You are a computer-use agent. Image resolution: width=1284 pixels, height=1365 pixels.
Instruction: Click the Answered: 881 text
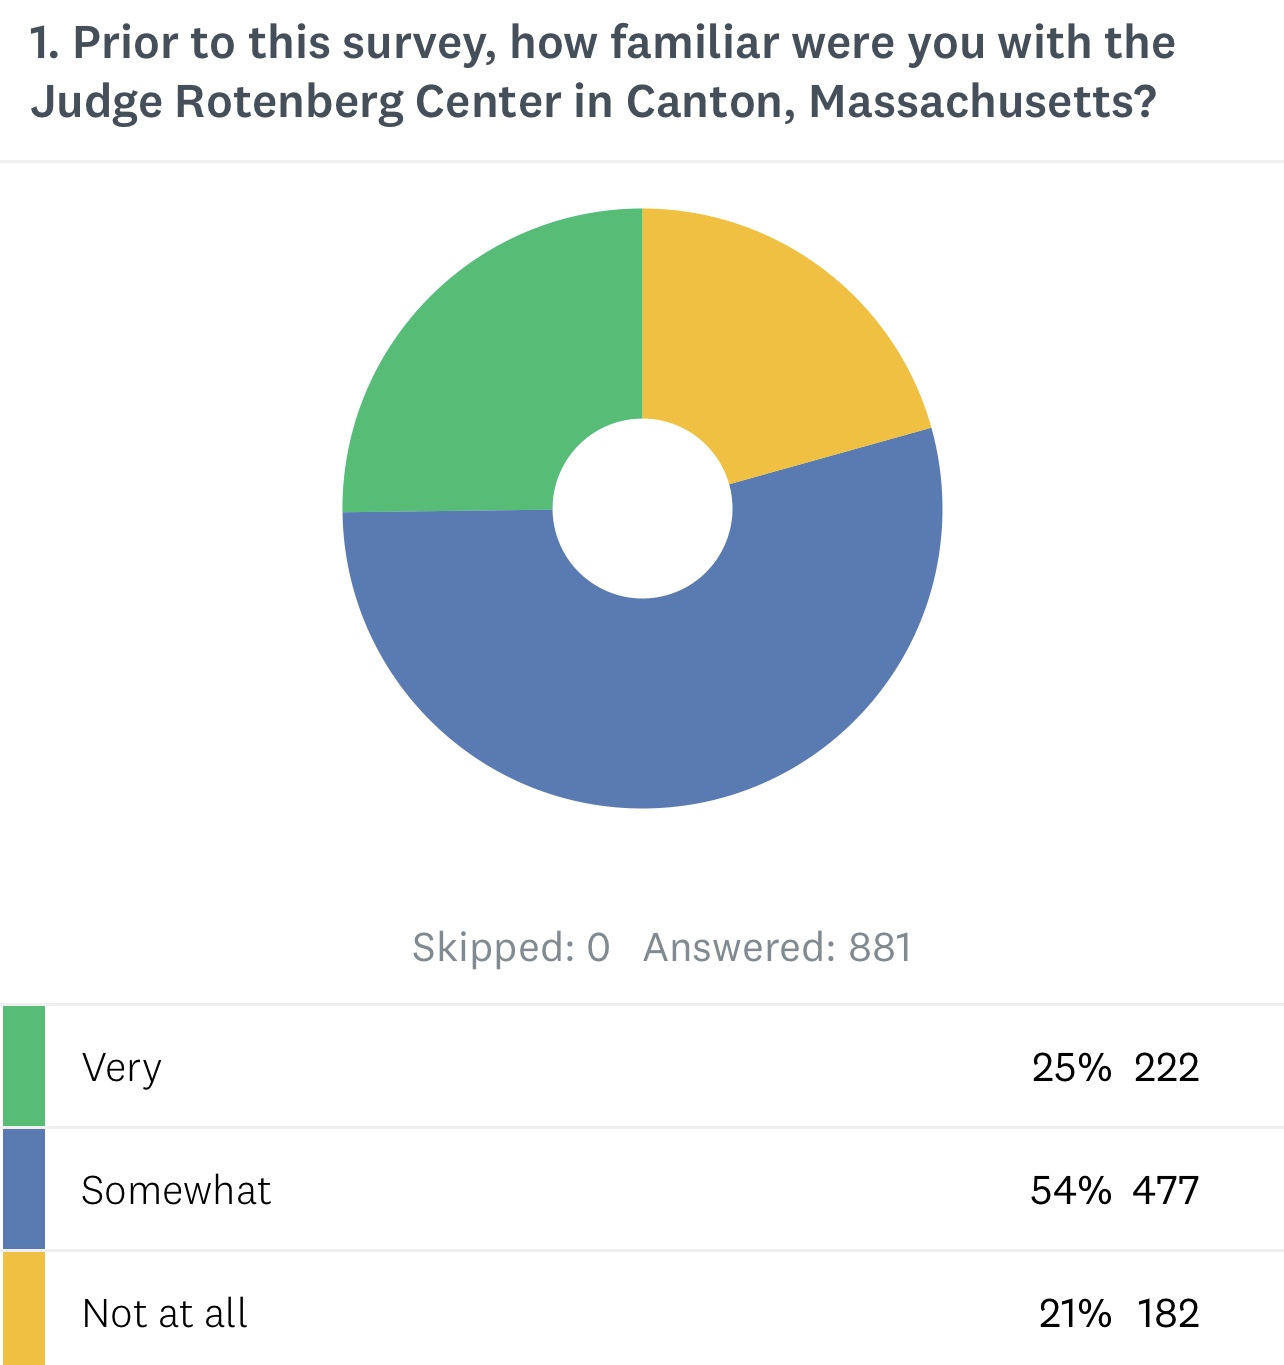(777, 947)
